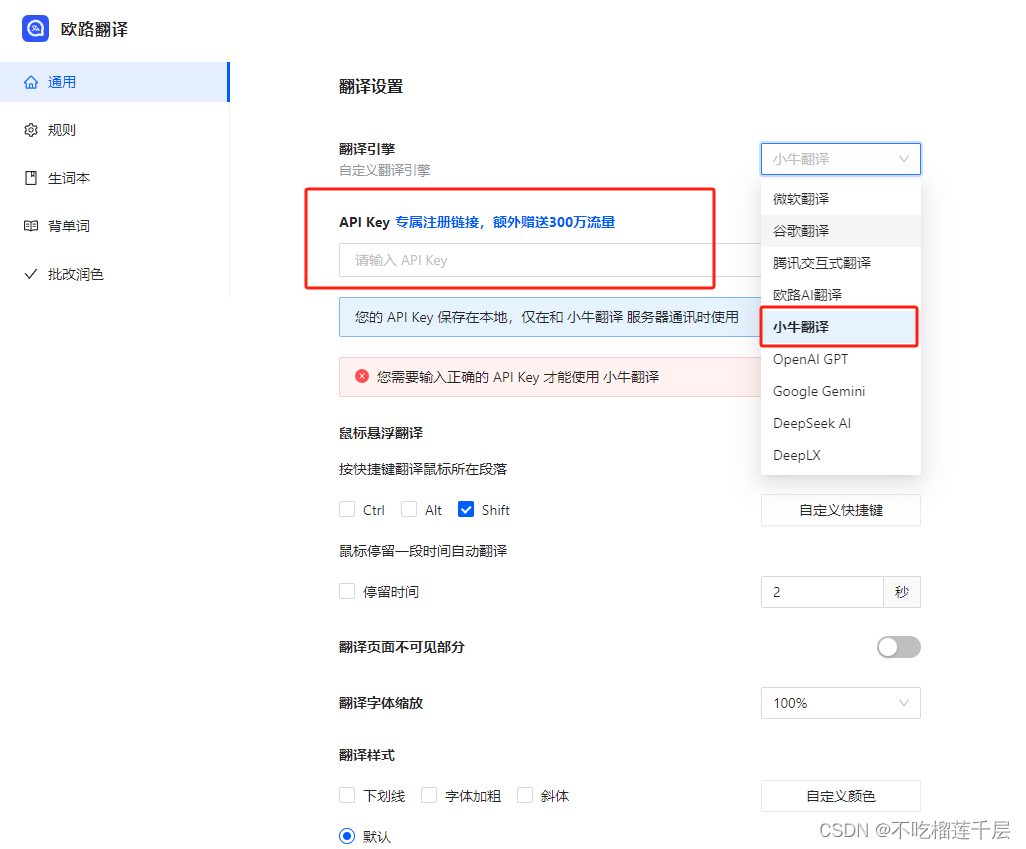Click the checkmark icon beside 批改润色
The width and height of the screenshot is (1026, 849).
pos(31,274)
